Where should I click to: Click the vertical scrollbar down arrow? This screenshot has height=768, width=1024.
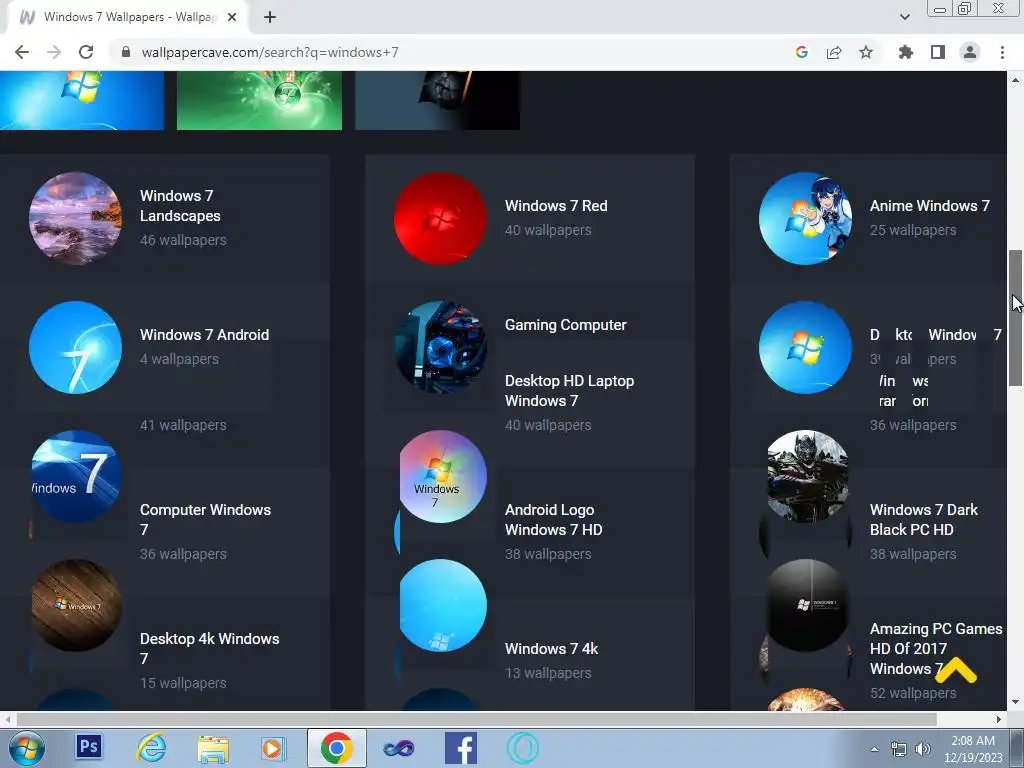pos(1016,703)
